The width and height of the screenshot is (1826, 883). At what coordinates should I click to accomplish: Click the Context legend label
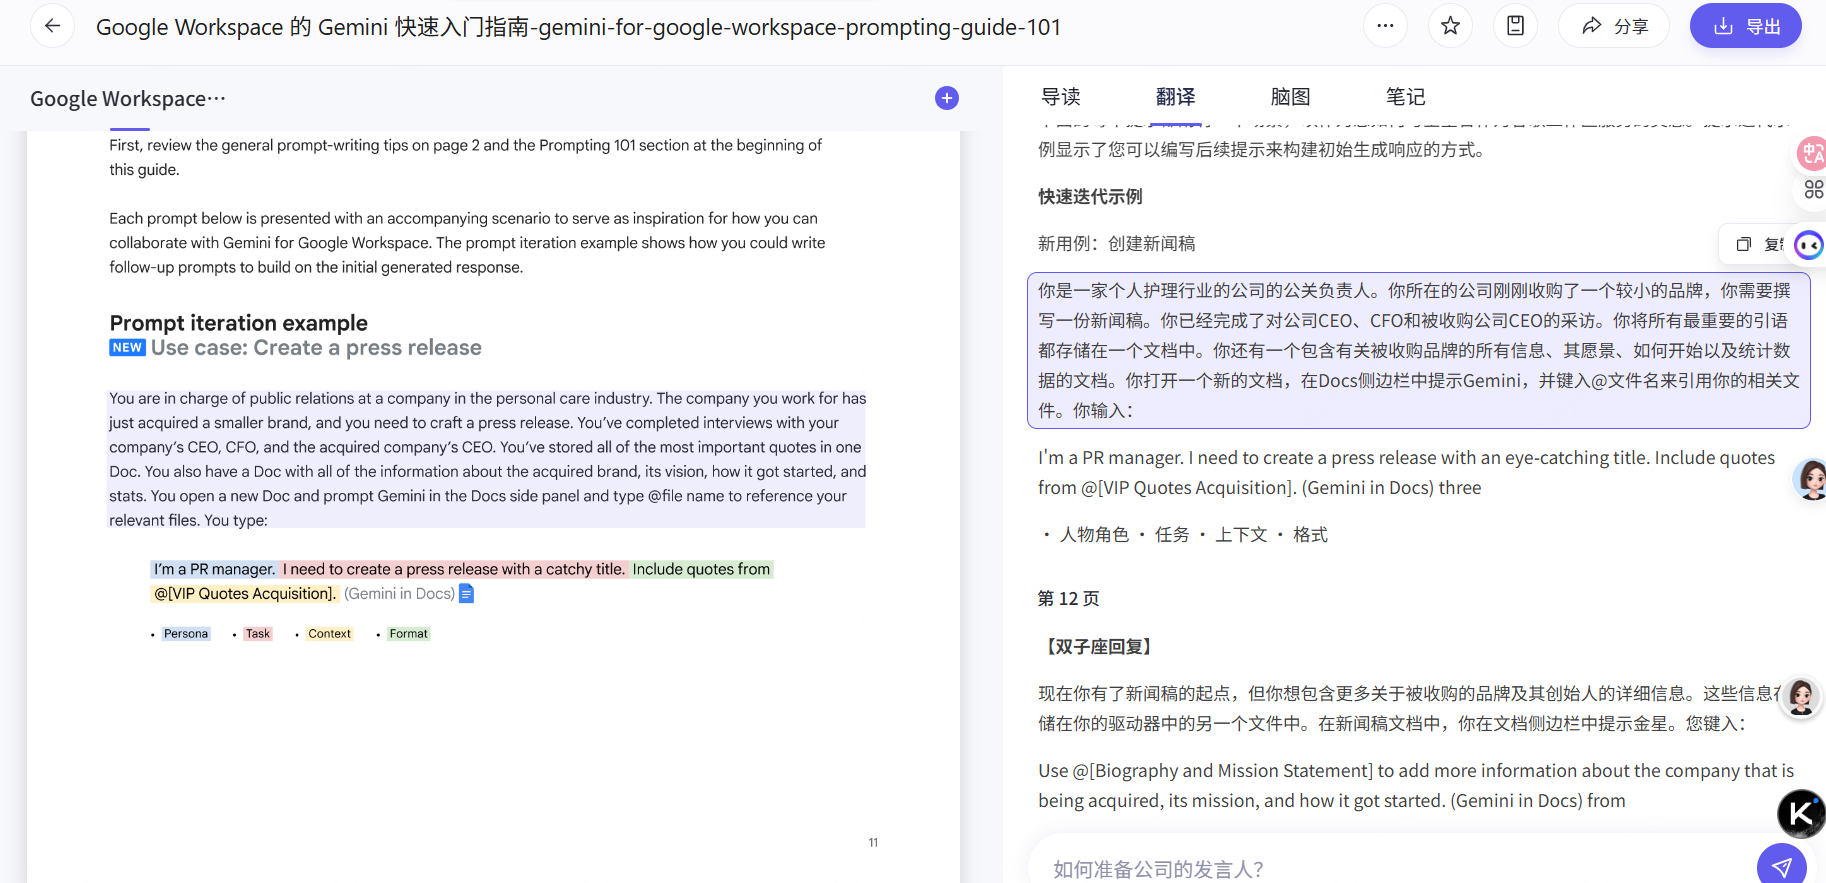tap(329, 634)
